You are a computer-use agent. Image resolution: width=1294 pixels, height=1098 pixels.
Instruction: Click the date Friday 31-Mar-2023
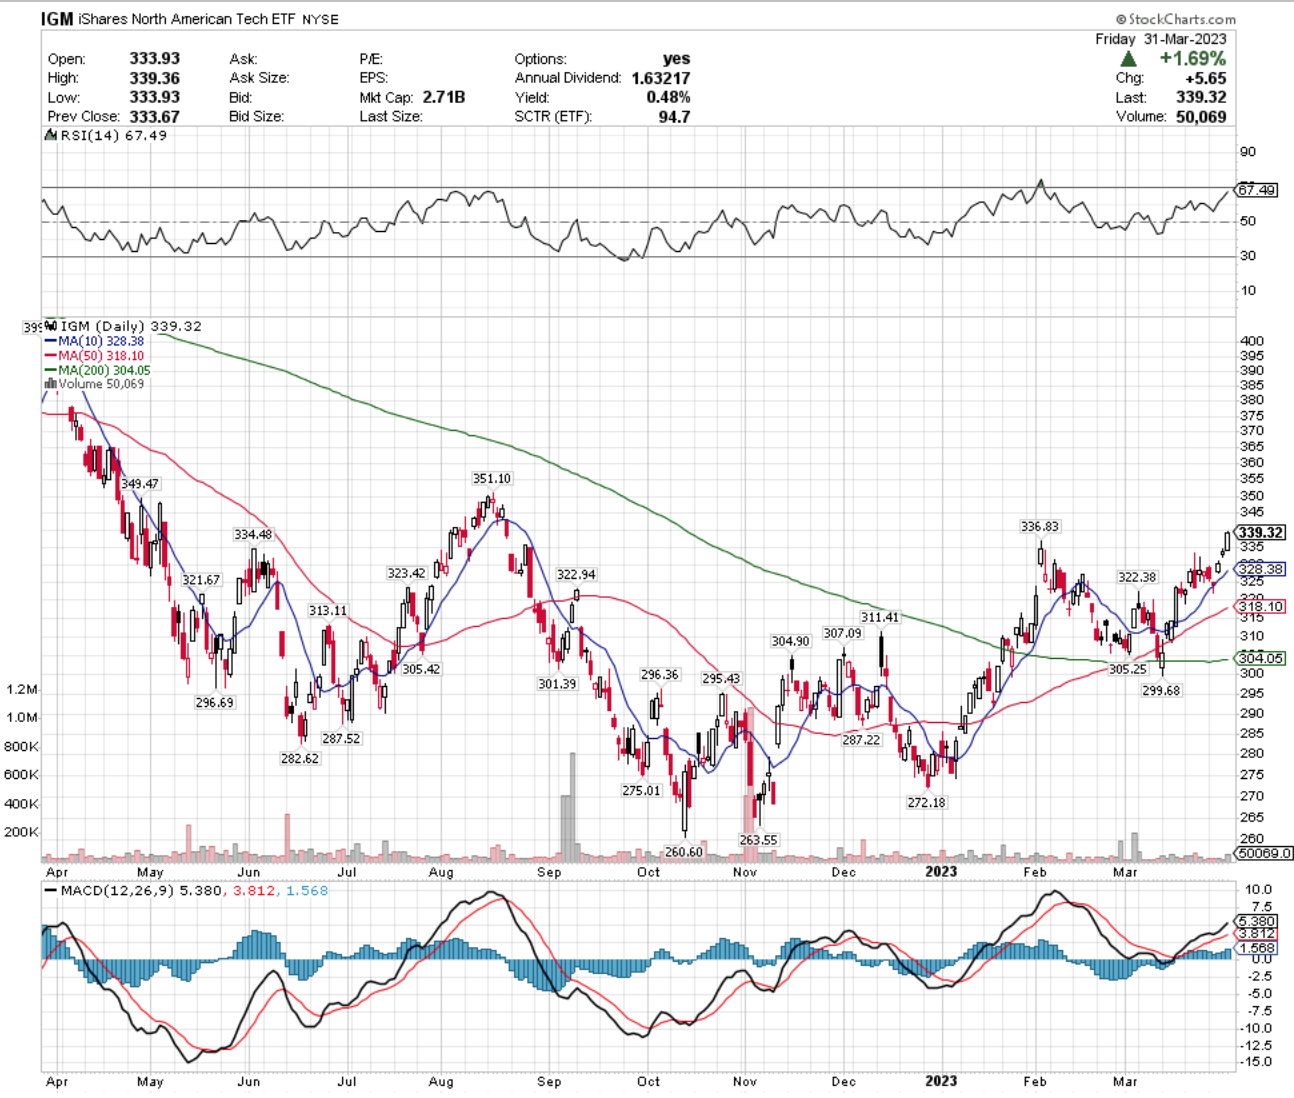click(1161, 39)
